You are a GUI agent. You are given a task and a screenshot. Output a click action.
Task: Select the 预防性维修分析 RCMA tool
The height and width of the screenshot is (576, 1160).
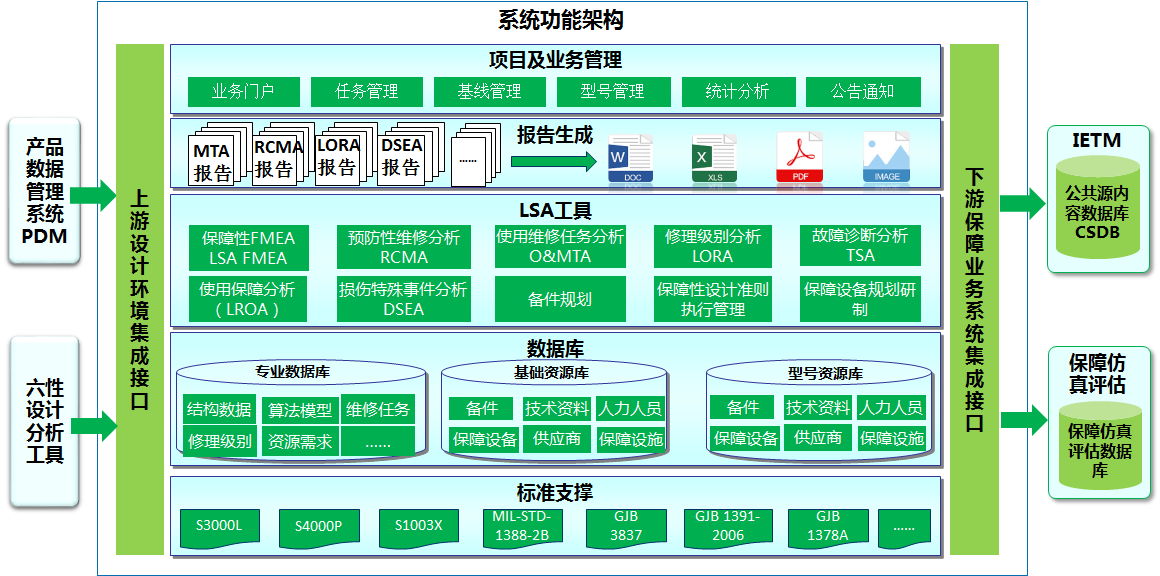[404, 247]
